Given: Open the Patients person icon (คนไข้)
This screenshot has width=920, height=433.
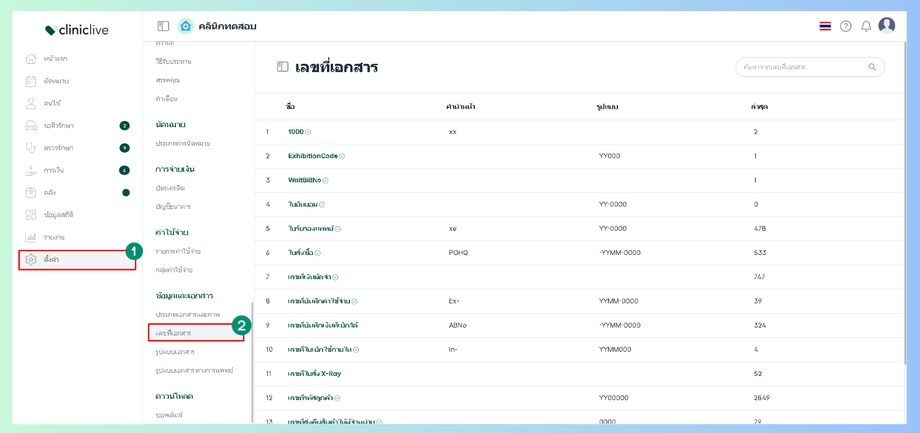Looking at the screenshot, I should coord(31,103).
